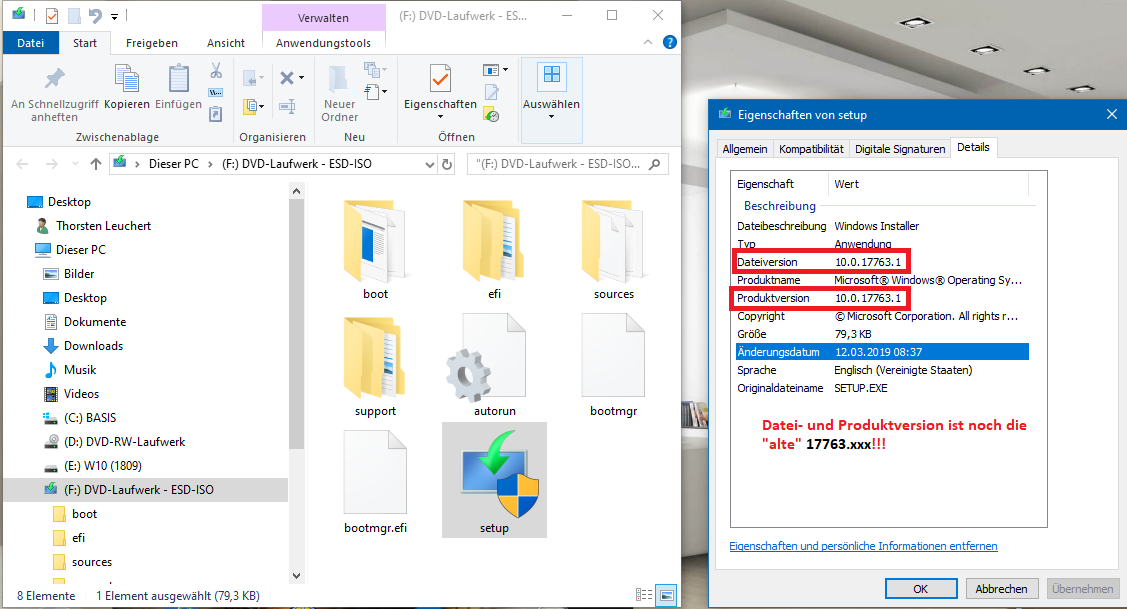The height and width of the screenshot is (609, 1127).
Task: Open the sources folder in file pane
Action: [x=613, y=249]
